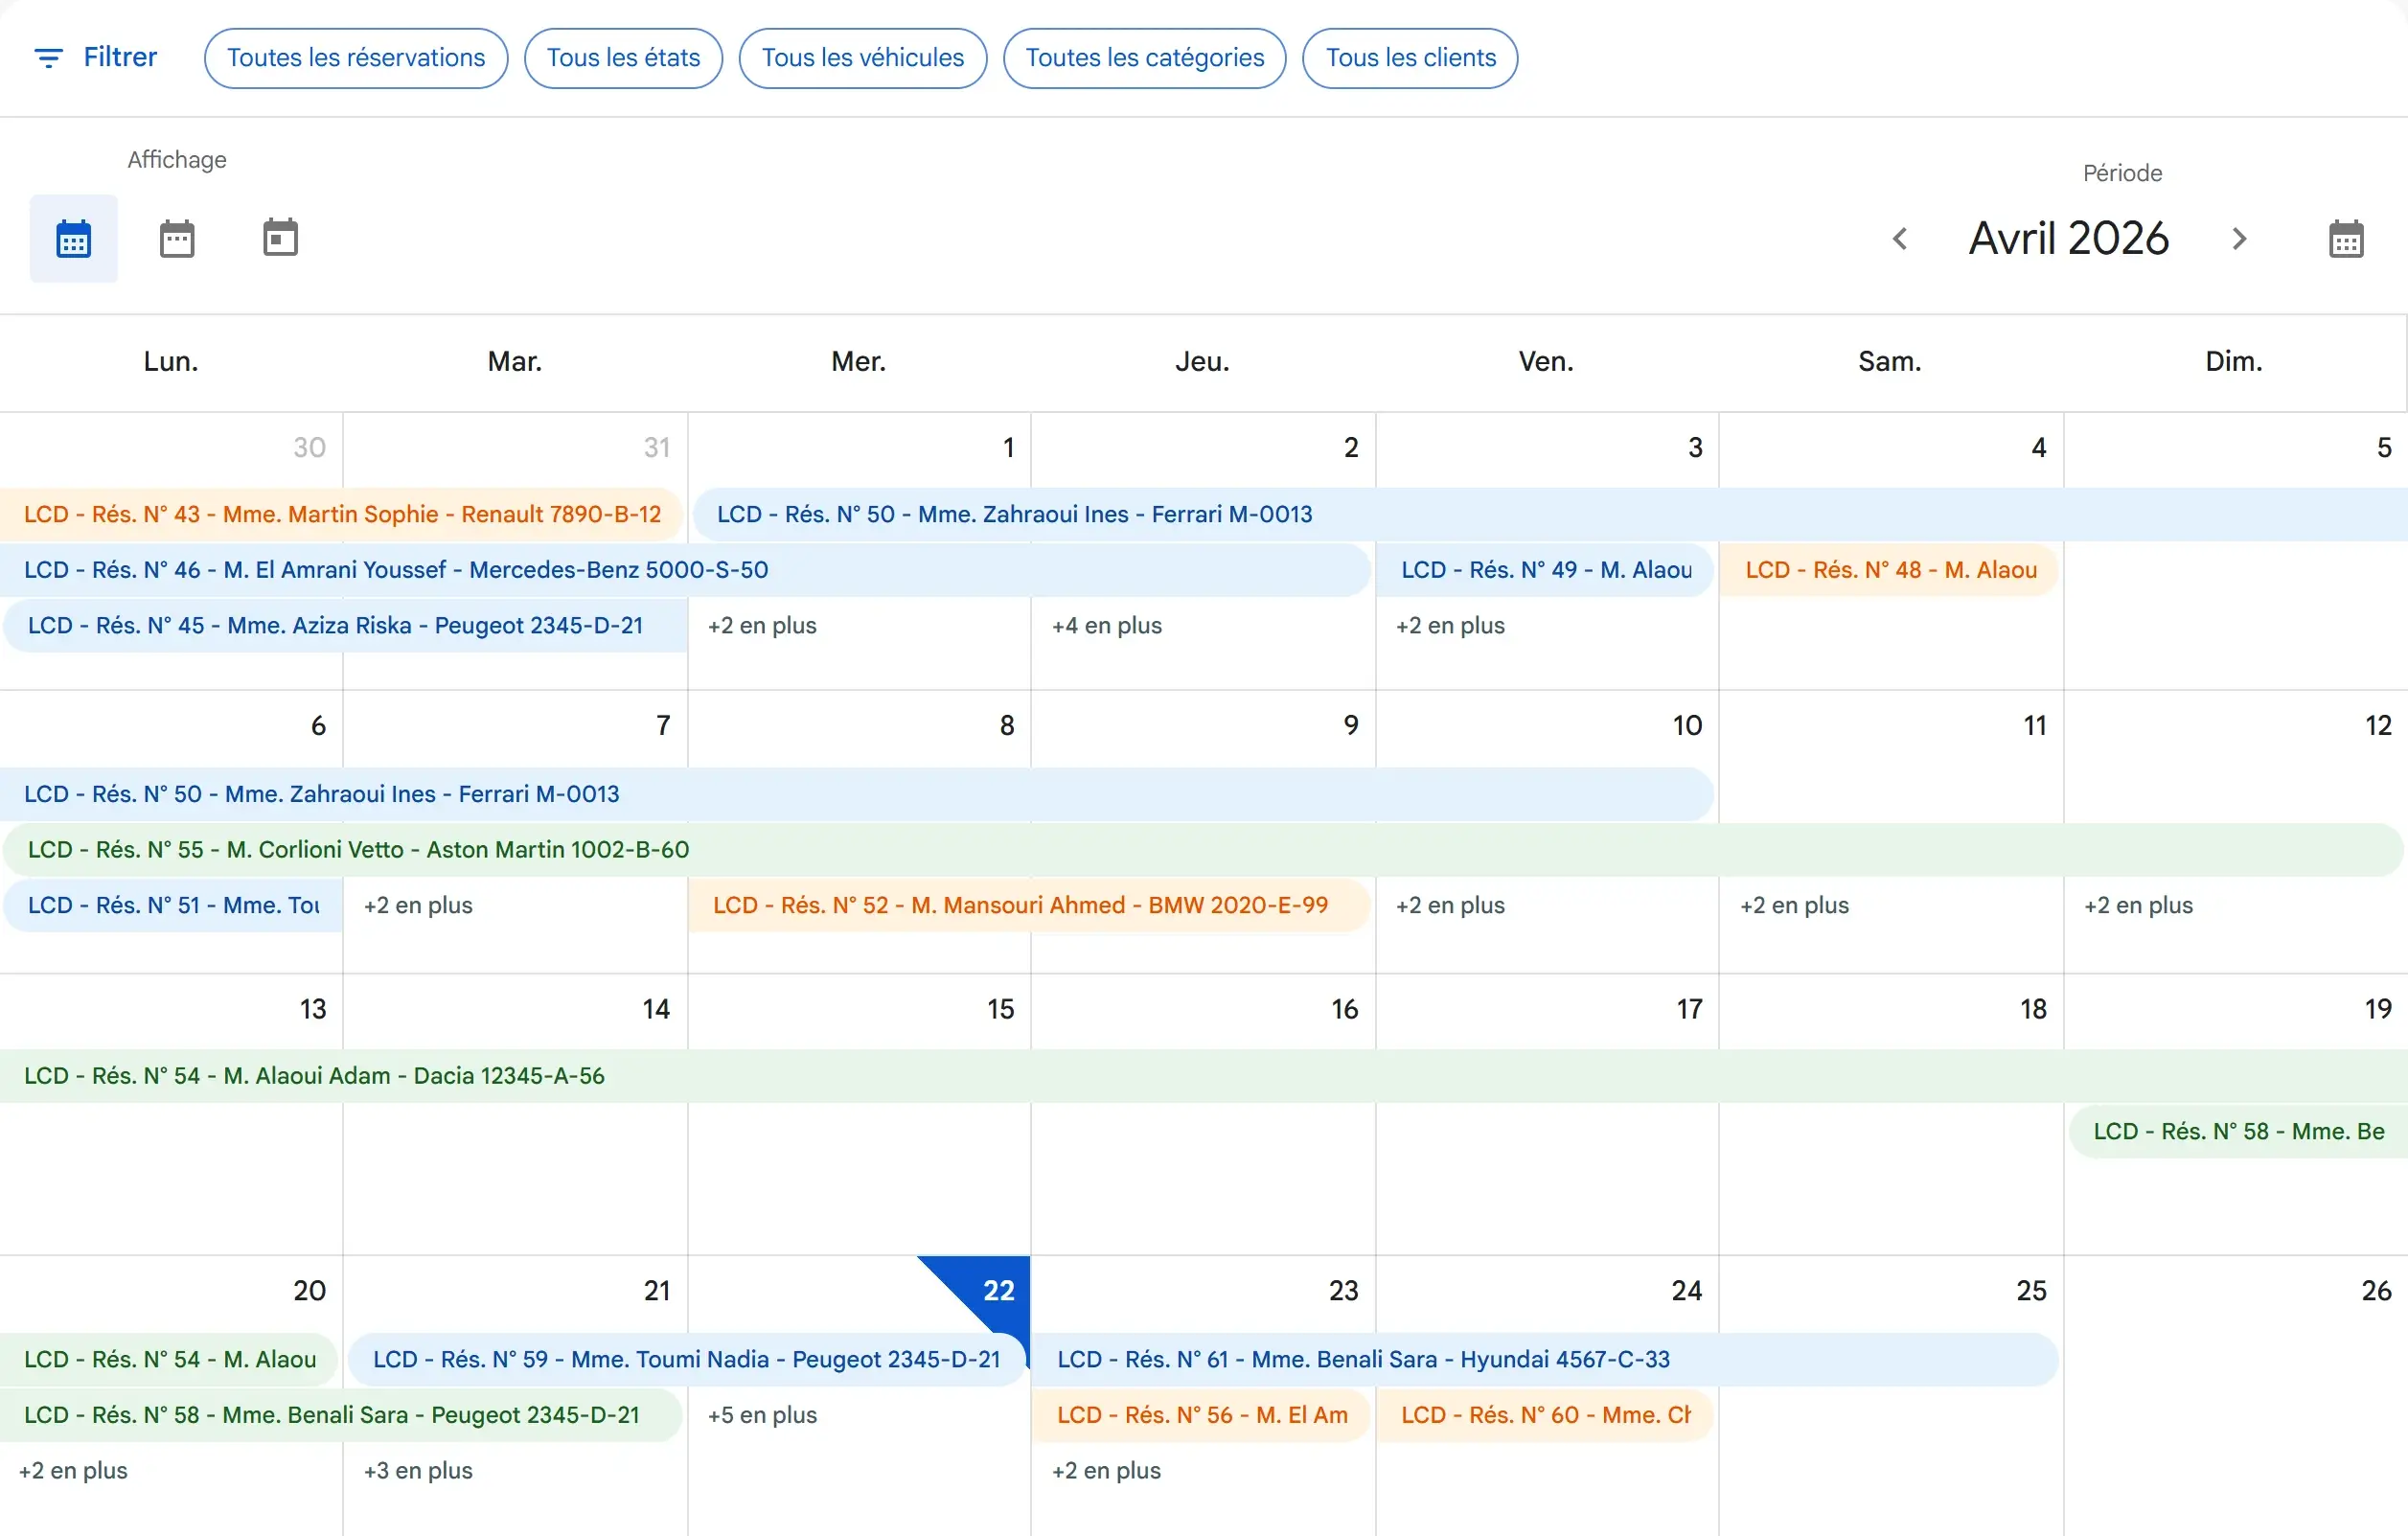The image size is (2408, 1536).
Task: Click the Mer. weekday header
Action: [x=858, y=361]
